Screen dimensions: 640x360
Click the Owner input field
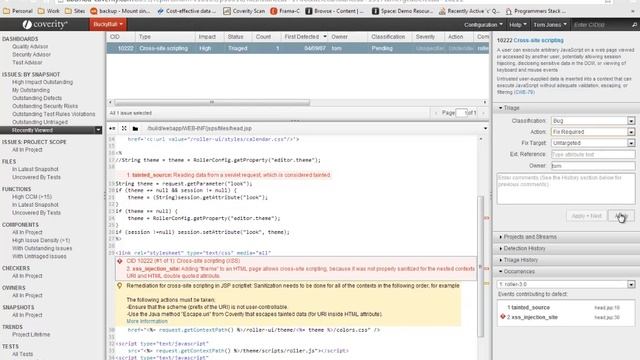593,166
